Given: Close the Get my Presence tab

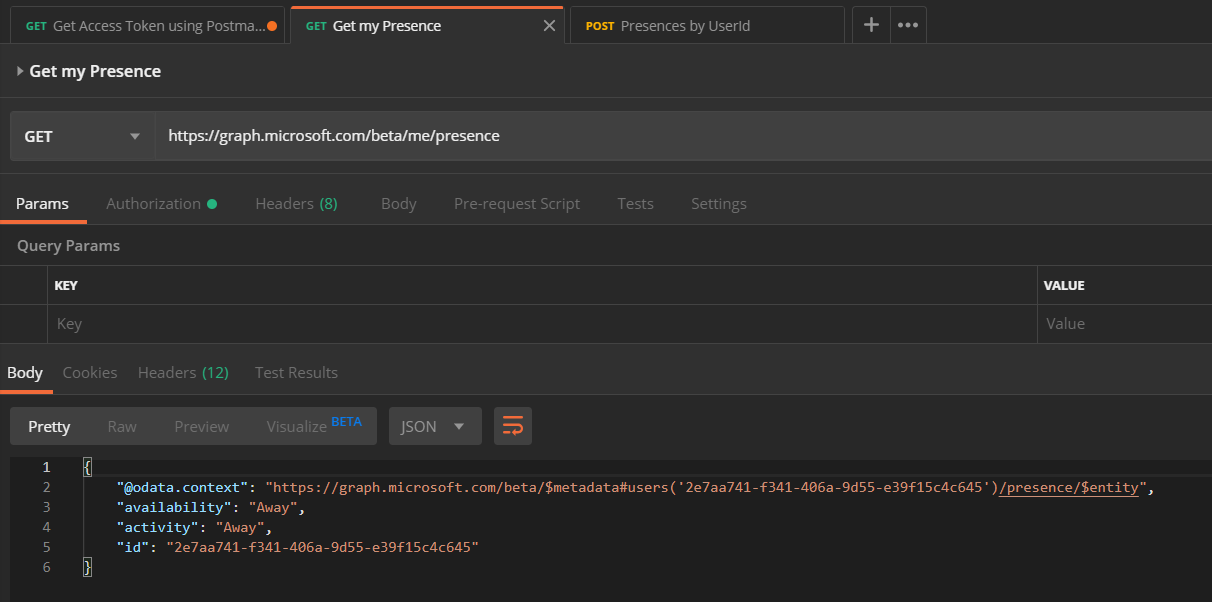Looking at the screenshot, I should tap(549, 26).
